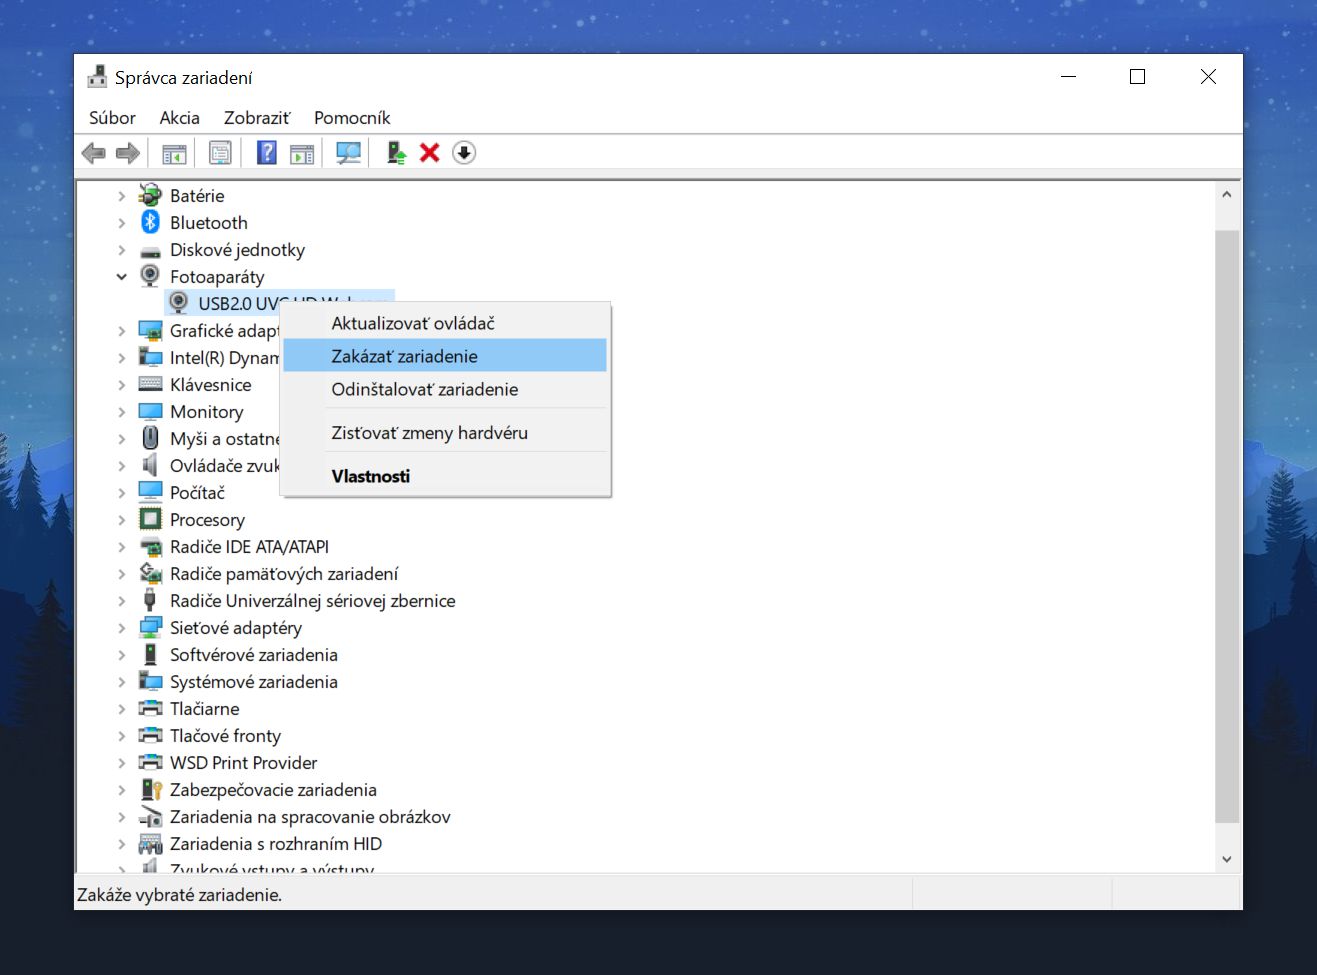Click the red X uninstall device icon
The width and height of the screenshot is (1317, 975).
tap(430, 153)
